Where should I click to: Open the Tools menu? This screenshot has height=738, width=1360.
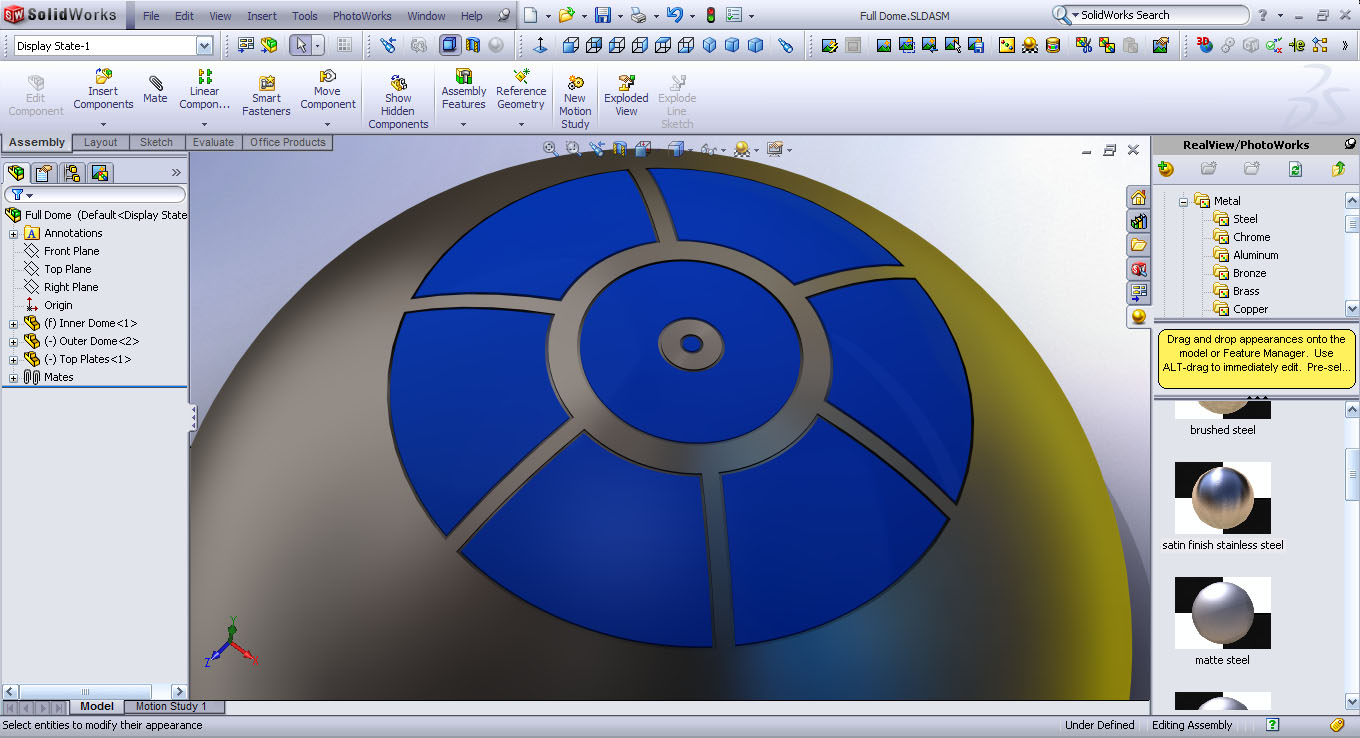305,16
